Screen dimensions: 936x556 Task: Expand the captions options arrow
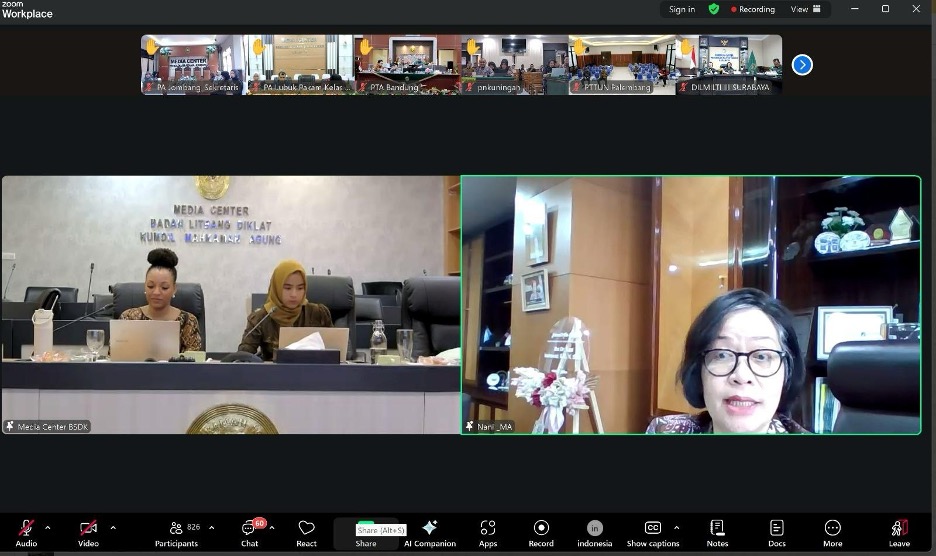click(x=677, y=528)
